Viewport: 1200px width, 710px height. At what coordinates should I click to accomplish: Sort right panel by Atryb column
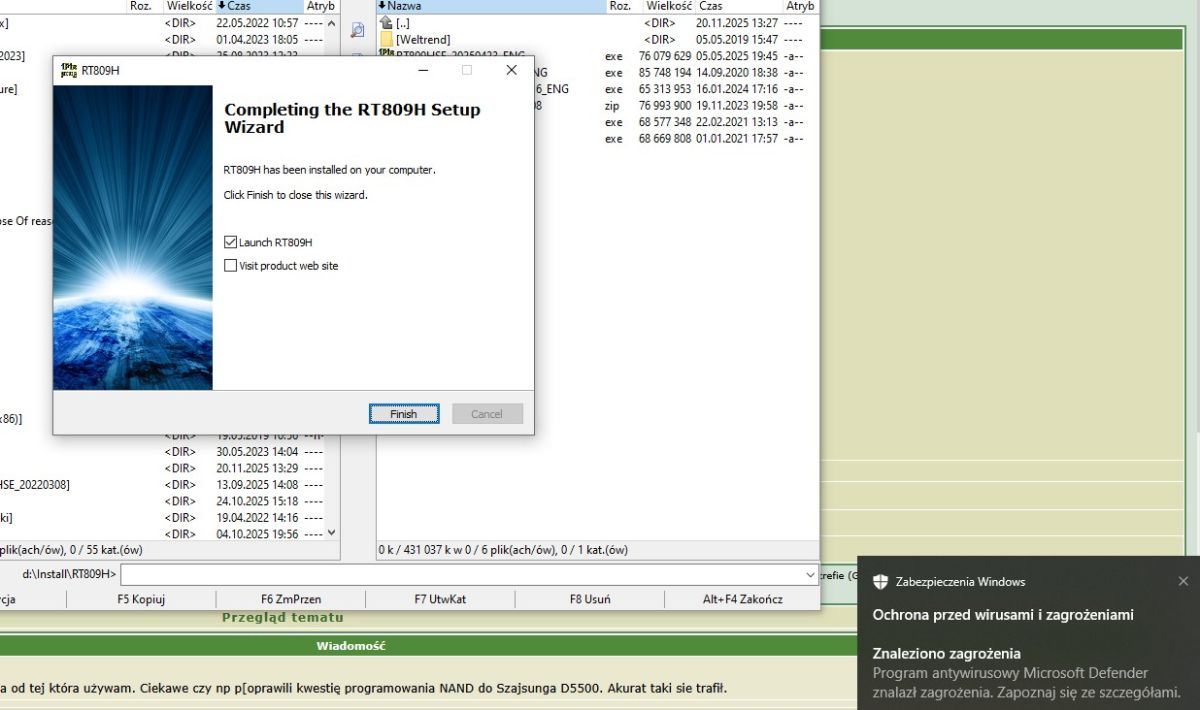[800, 6]
